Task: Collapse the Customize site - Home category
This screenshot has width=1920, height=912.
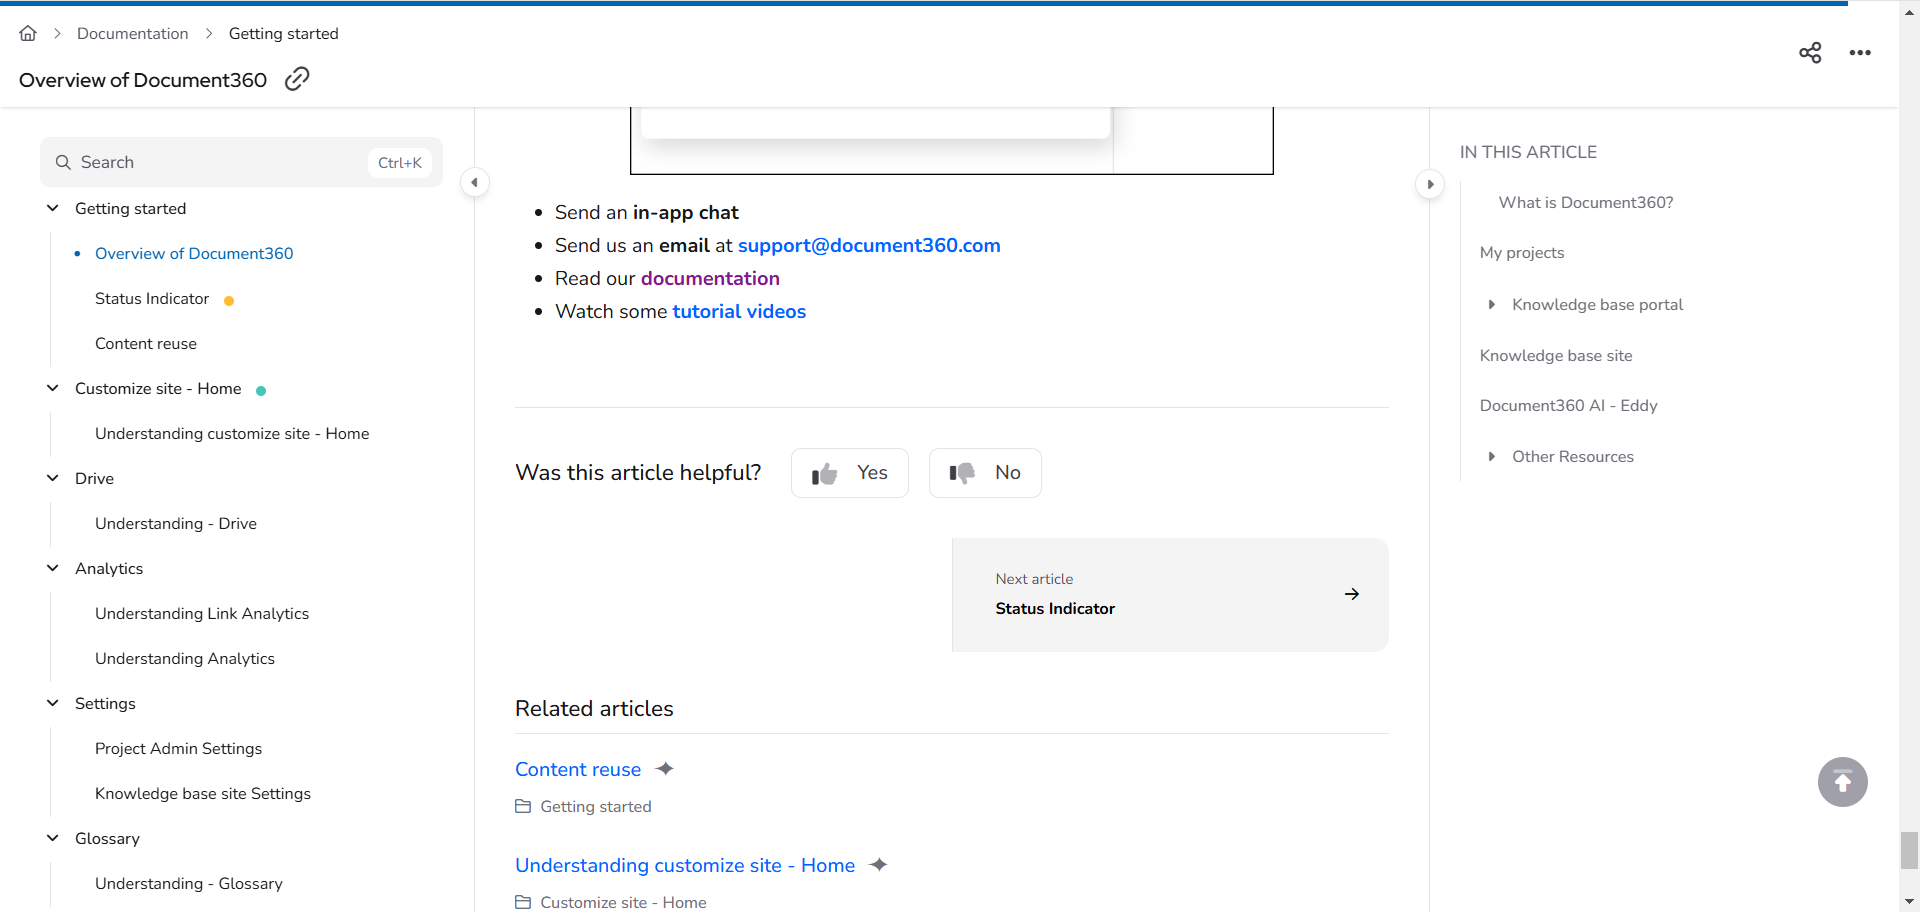Action: [53, 388]
